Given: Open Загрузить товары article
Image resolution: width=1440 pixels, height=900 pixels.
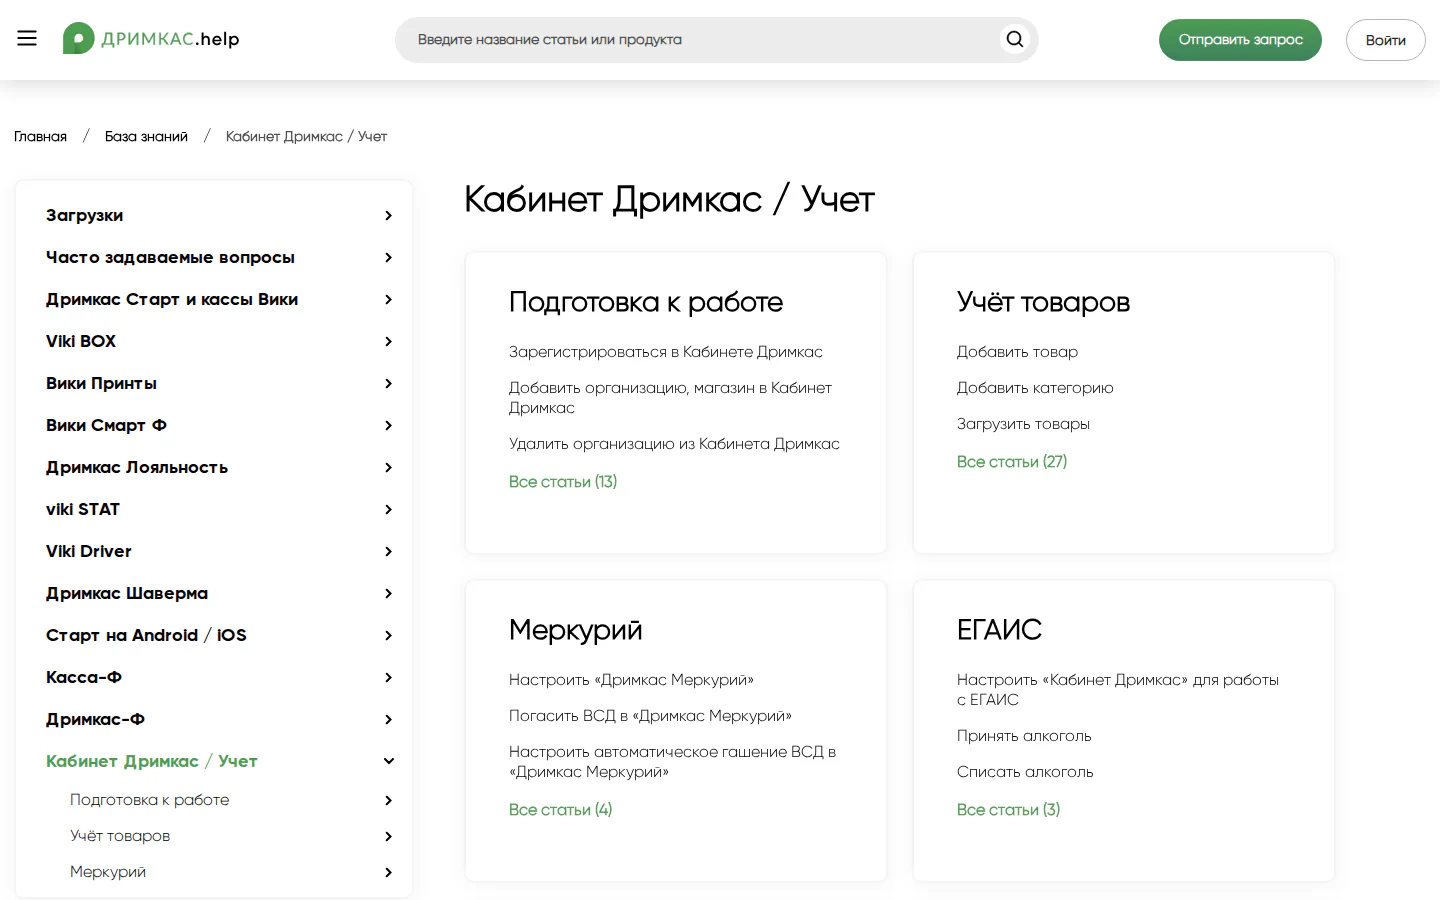Looking at the screenshot, I should coord(1023,424).
